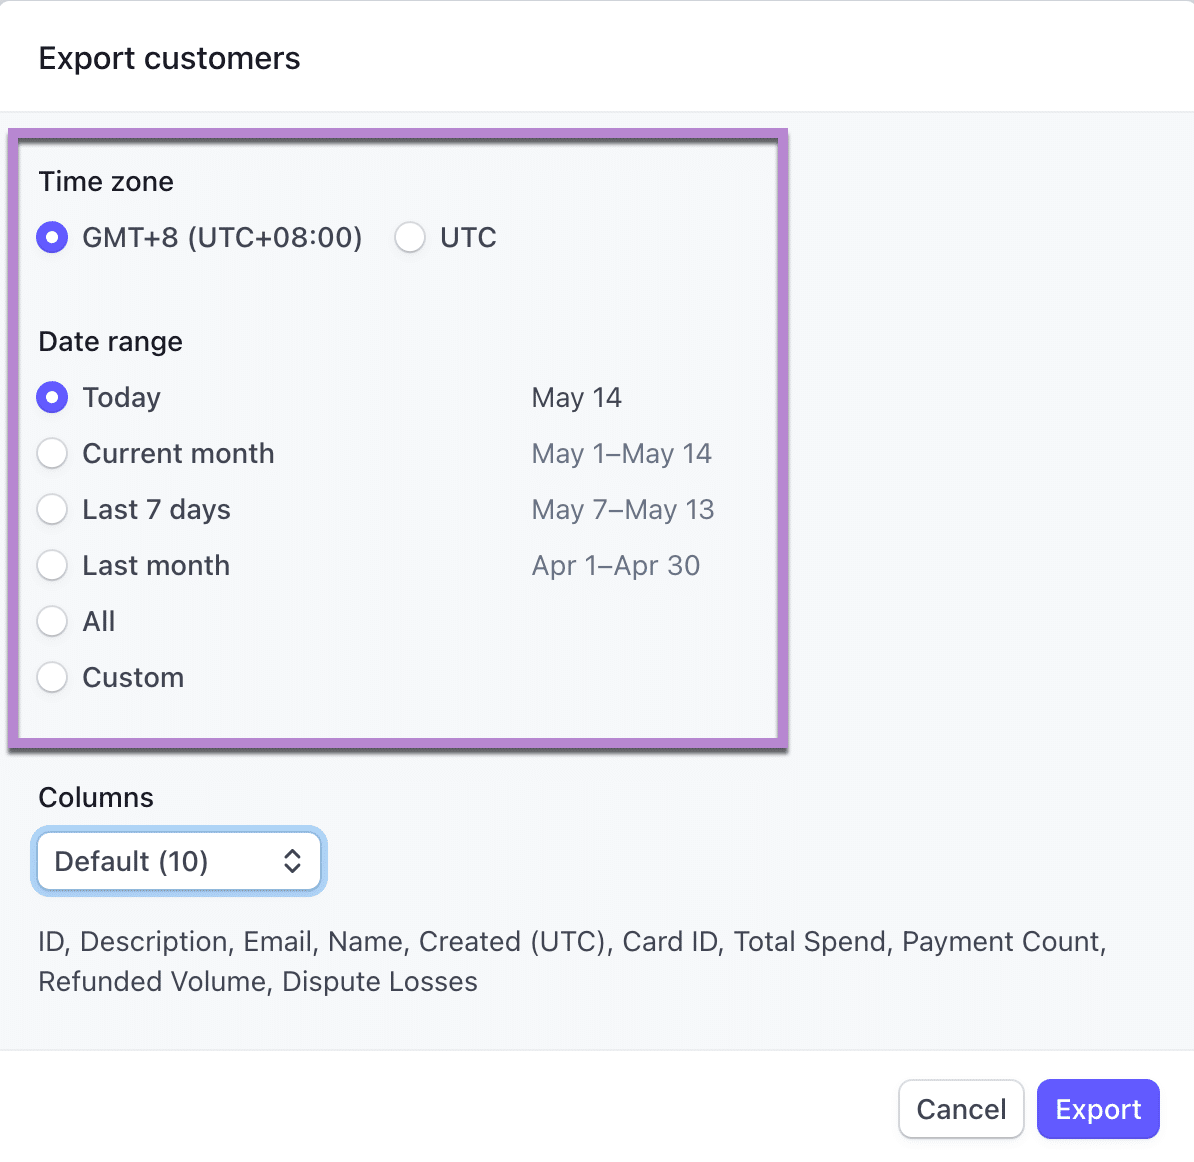Click the May 1–May 14 range text

click(x=621, y=453)
